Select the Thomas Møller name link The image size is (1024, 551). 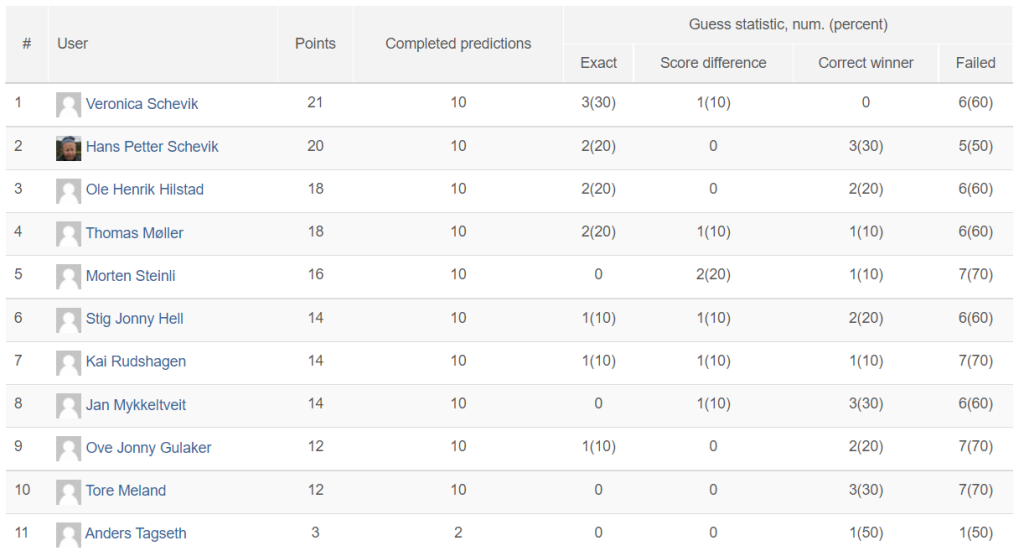(x=134, y=233)
